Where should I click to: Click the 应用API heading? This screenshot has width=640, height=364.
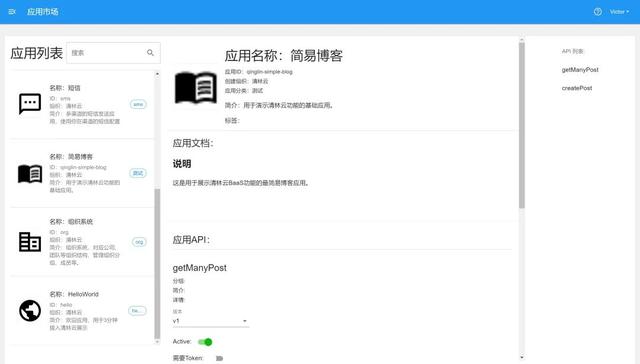click(191, 240)
